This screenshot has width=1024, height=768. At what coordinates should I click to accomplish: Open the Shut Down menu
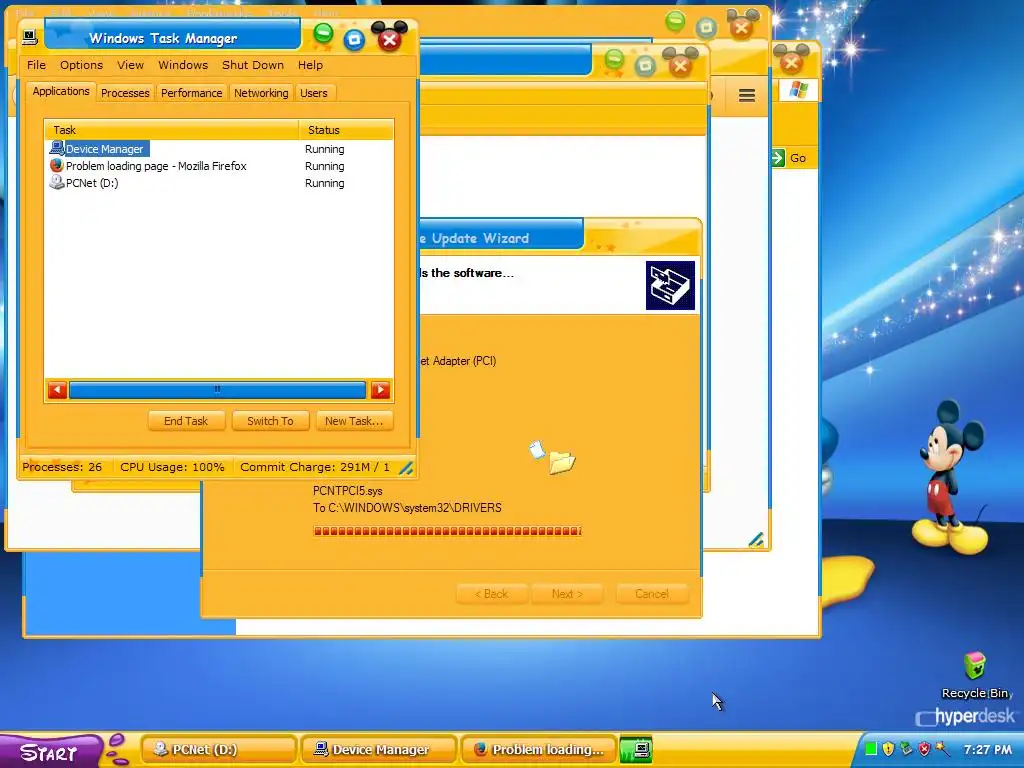coord(252,65)
